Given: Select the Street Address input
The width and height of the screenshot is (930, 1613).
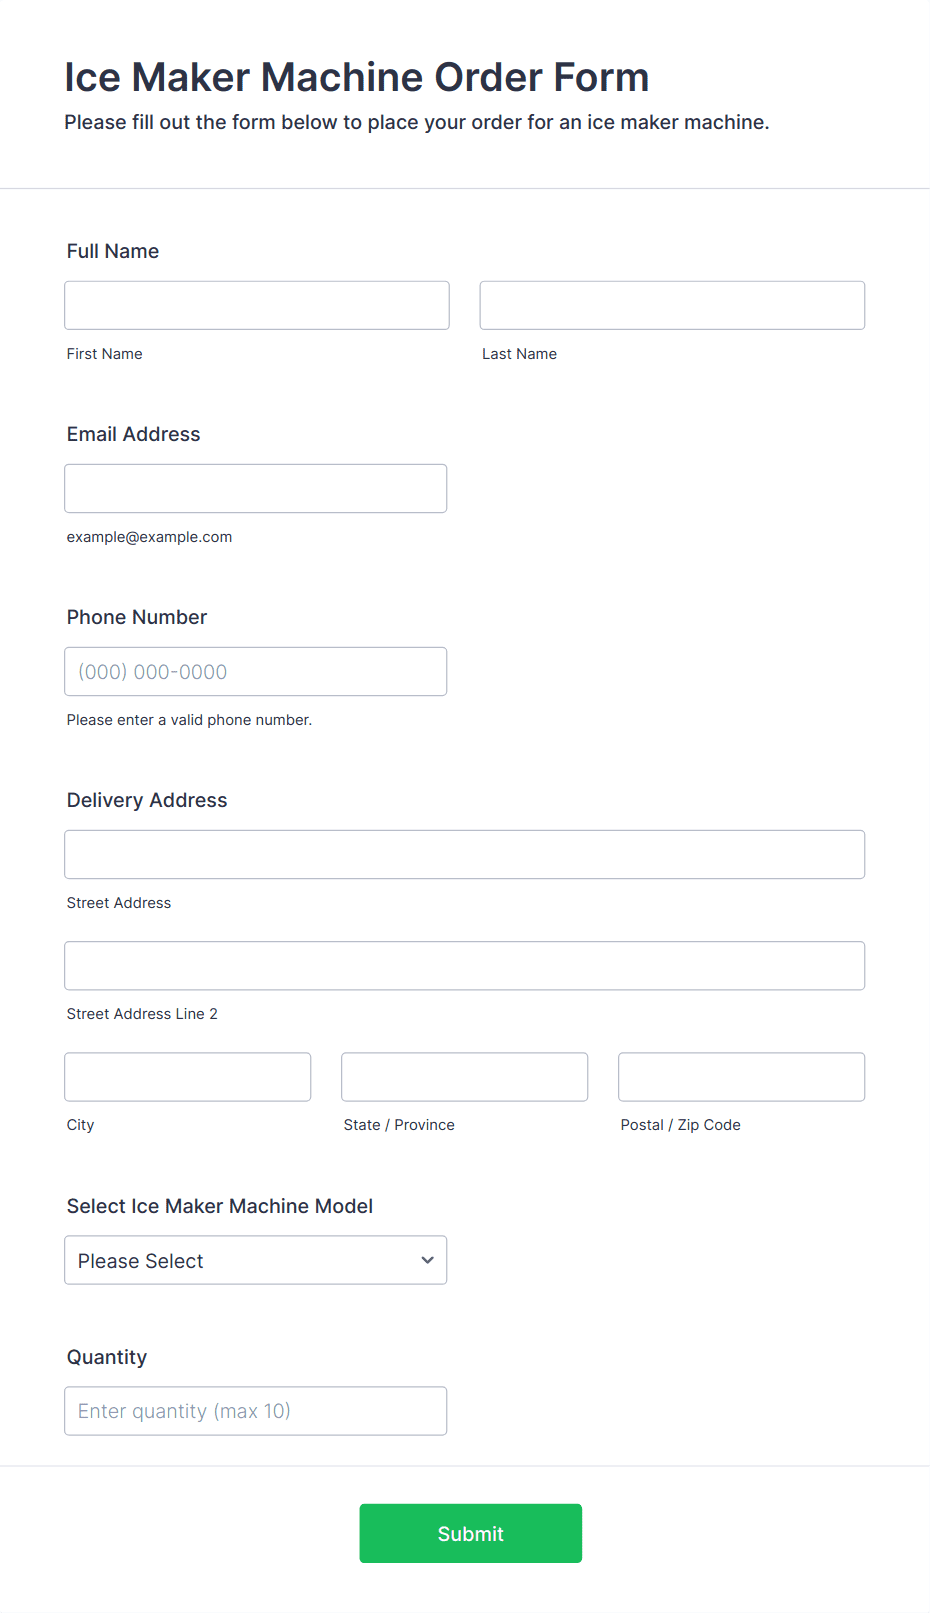Looking at the screenshot, I should (465, 854).
